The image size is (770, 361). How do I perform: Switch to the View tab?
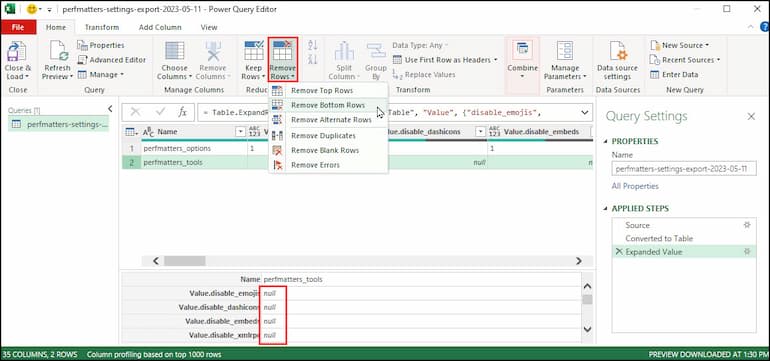pyautogui.click(x=209, y=28)
